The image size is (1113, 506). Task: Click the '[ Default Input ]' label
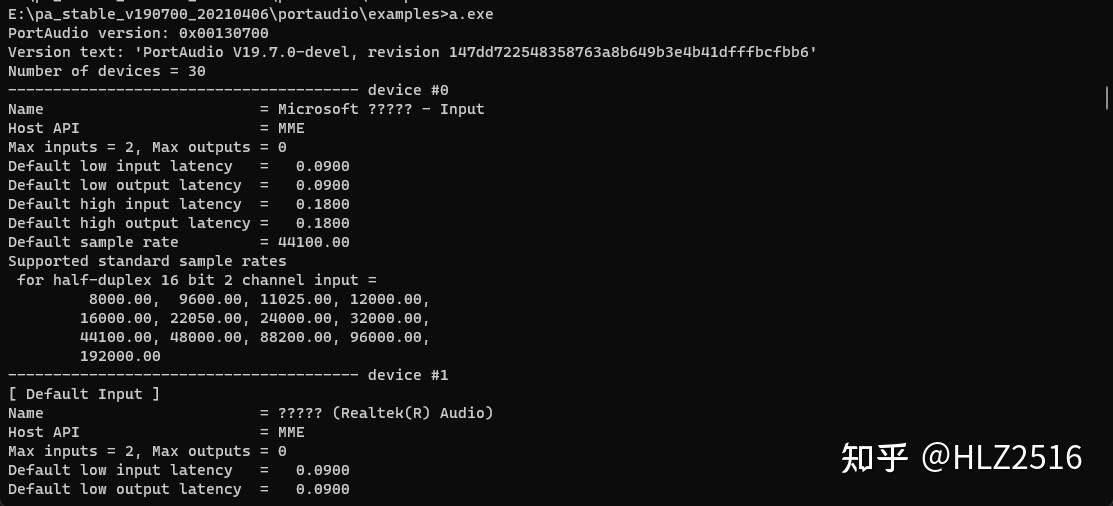84,394
